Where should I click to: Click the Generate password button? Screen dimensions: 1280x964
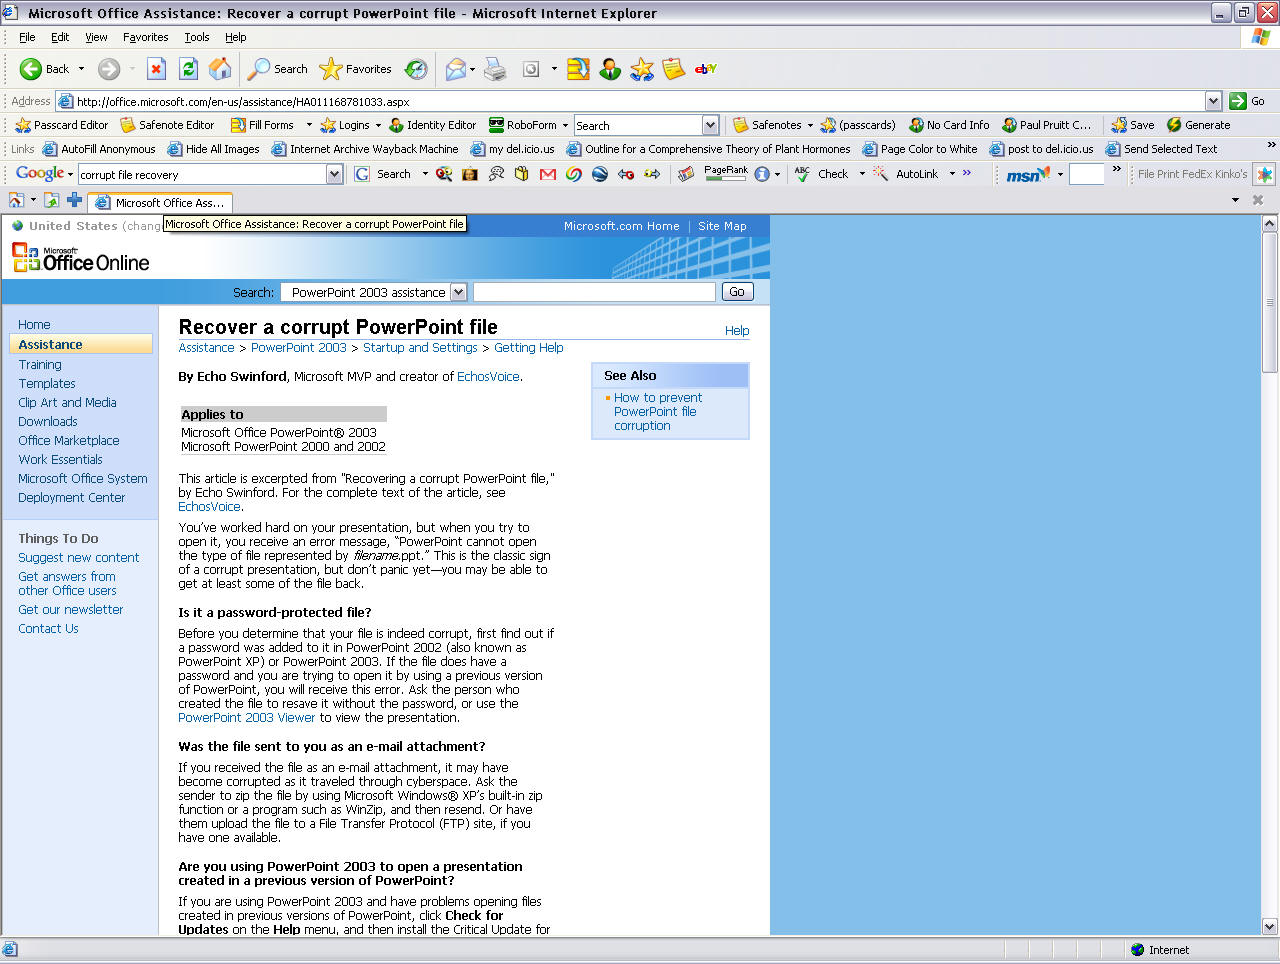[x=1198, y=125]
